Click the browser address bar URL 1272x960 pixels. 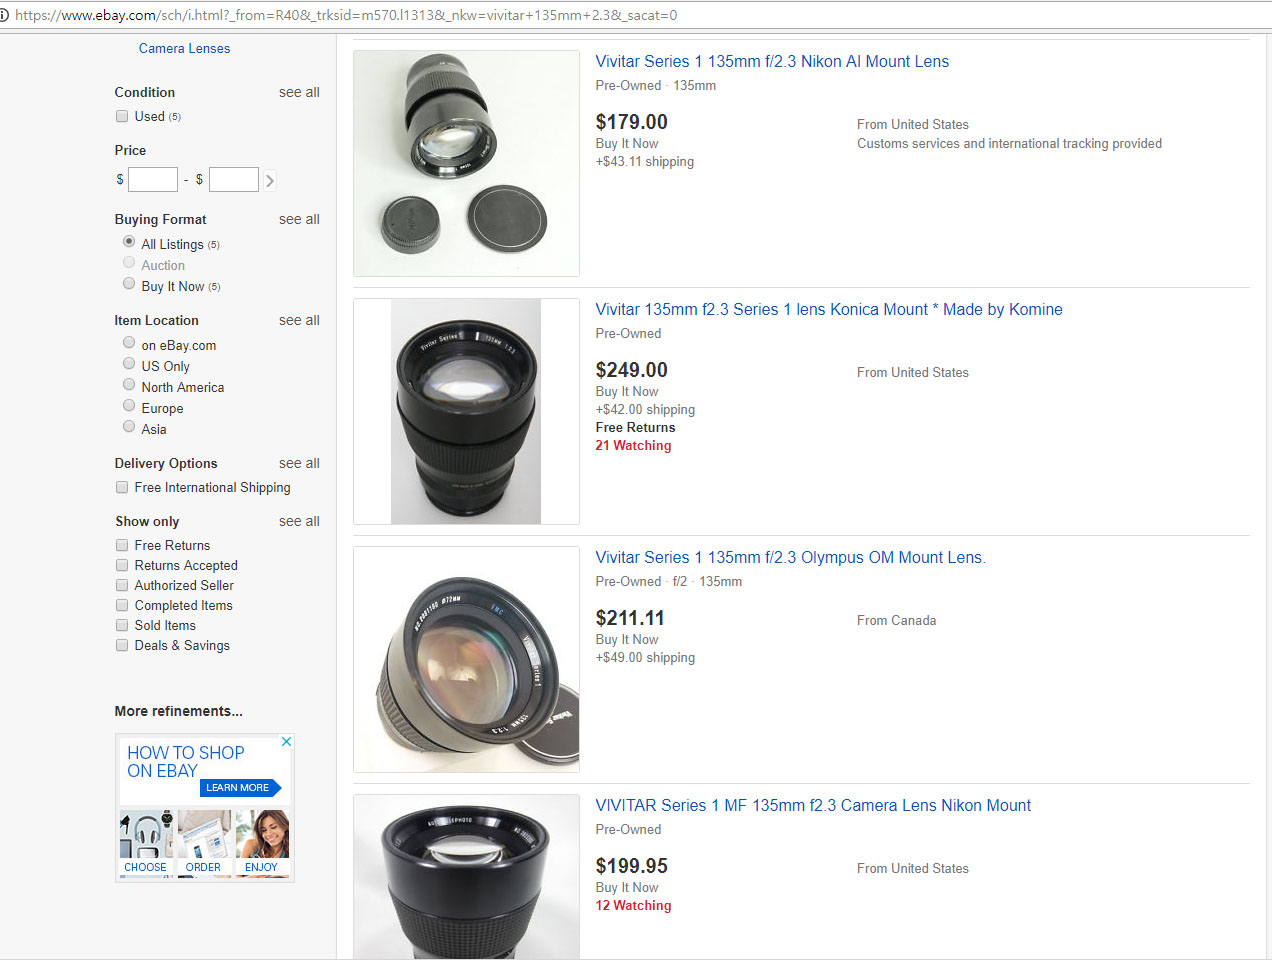(x=346, y=15)
